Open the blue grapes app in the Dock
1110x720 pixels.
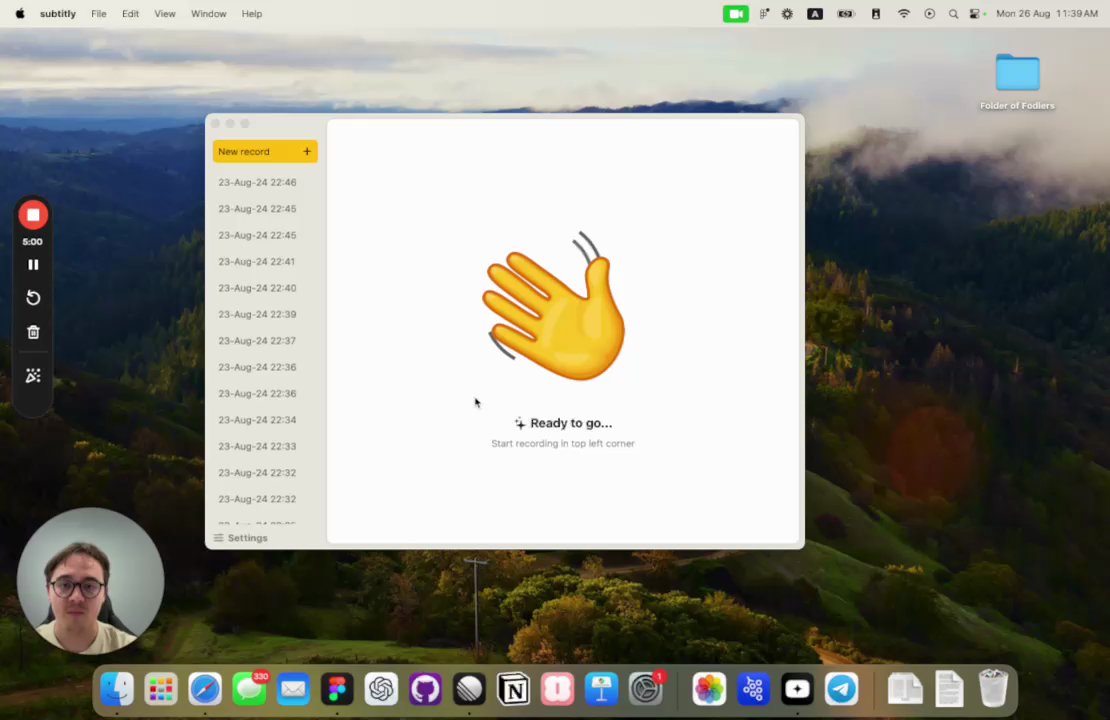pyautogui.click(x=753, y=689)
